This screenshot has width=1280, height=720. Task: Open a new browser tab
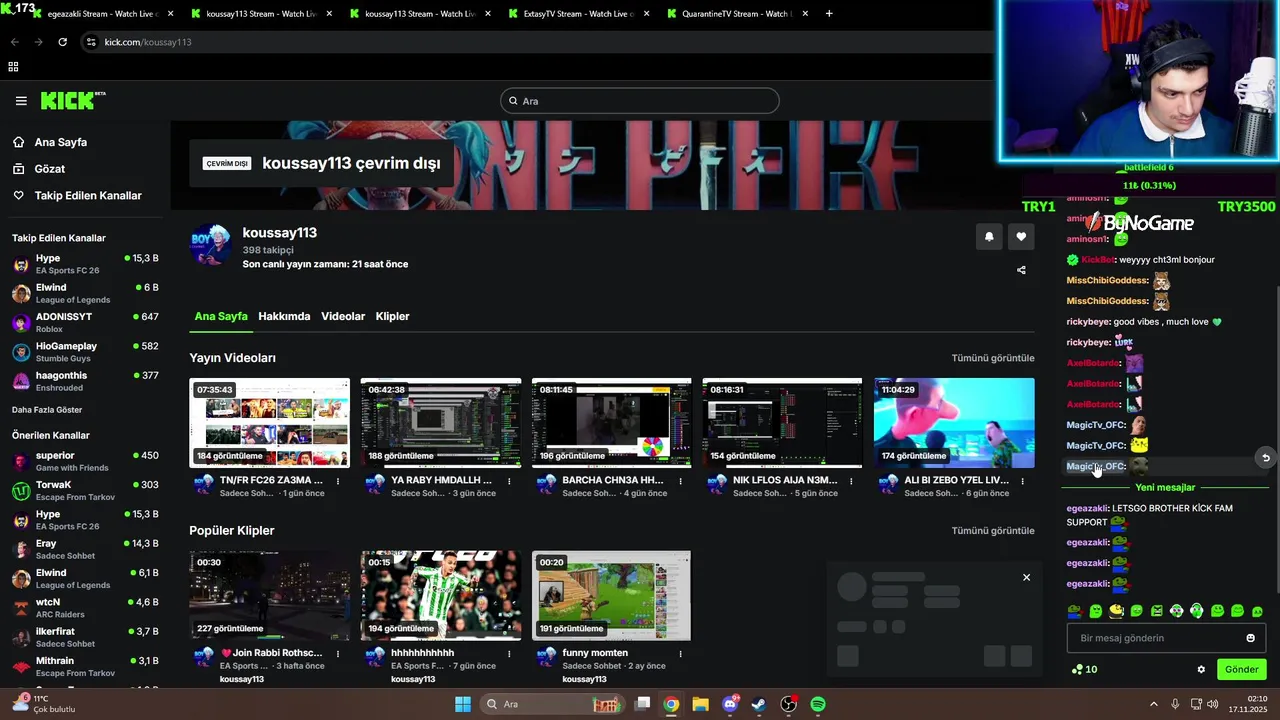[829, 14]
